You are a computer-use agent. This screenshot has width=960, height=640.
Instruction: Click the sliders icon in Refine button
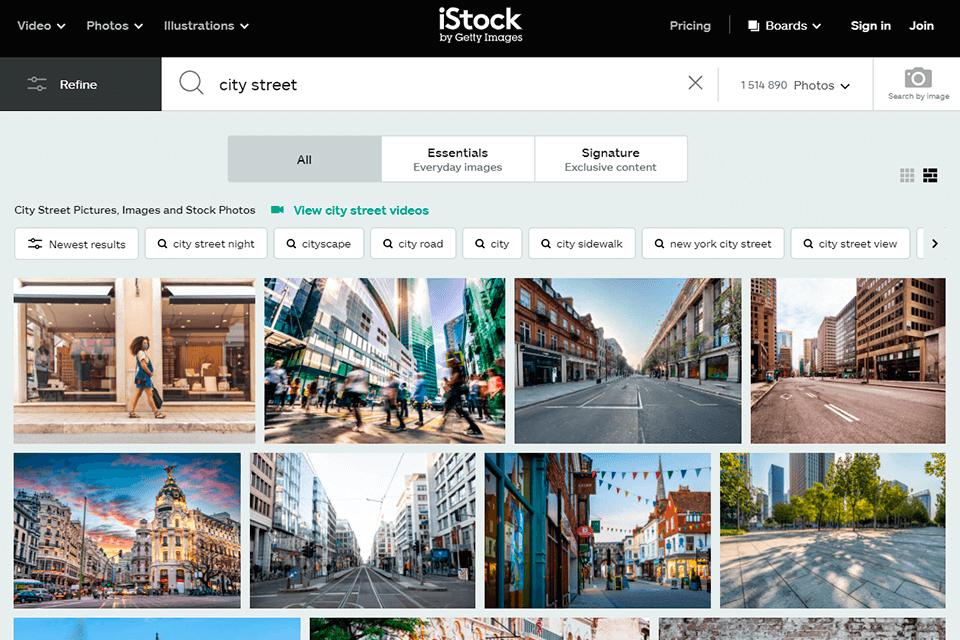pyautogui.click(x=37, y=84)
